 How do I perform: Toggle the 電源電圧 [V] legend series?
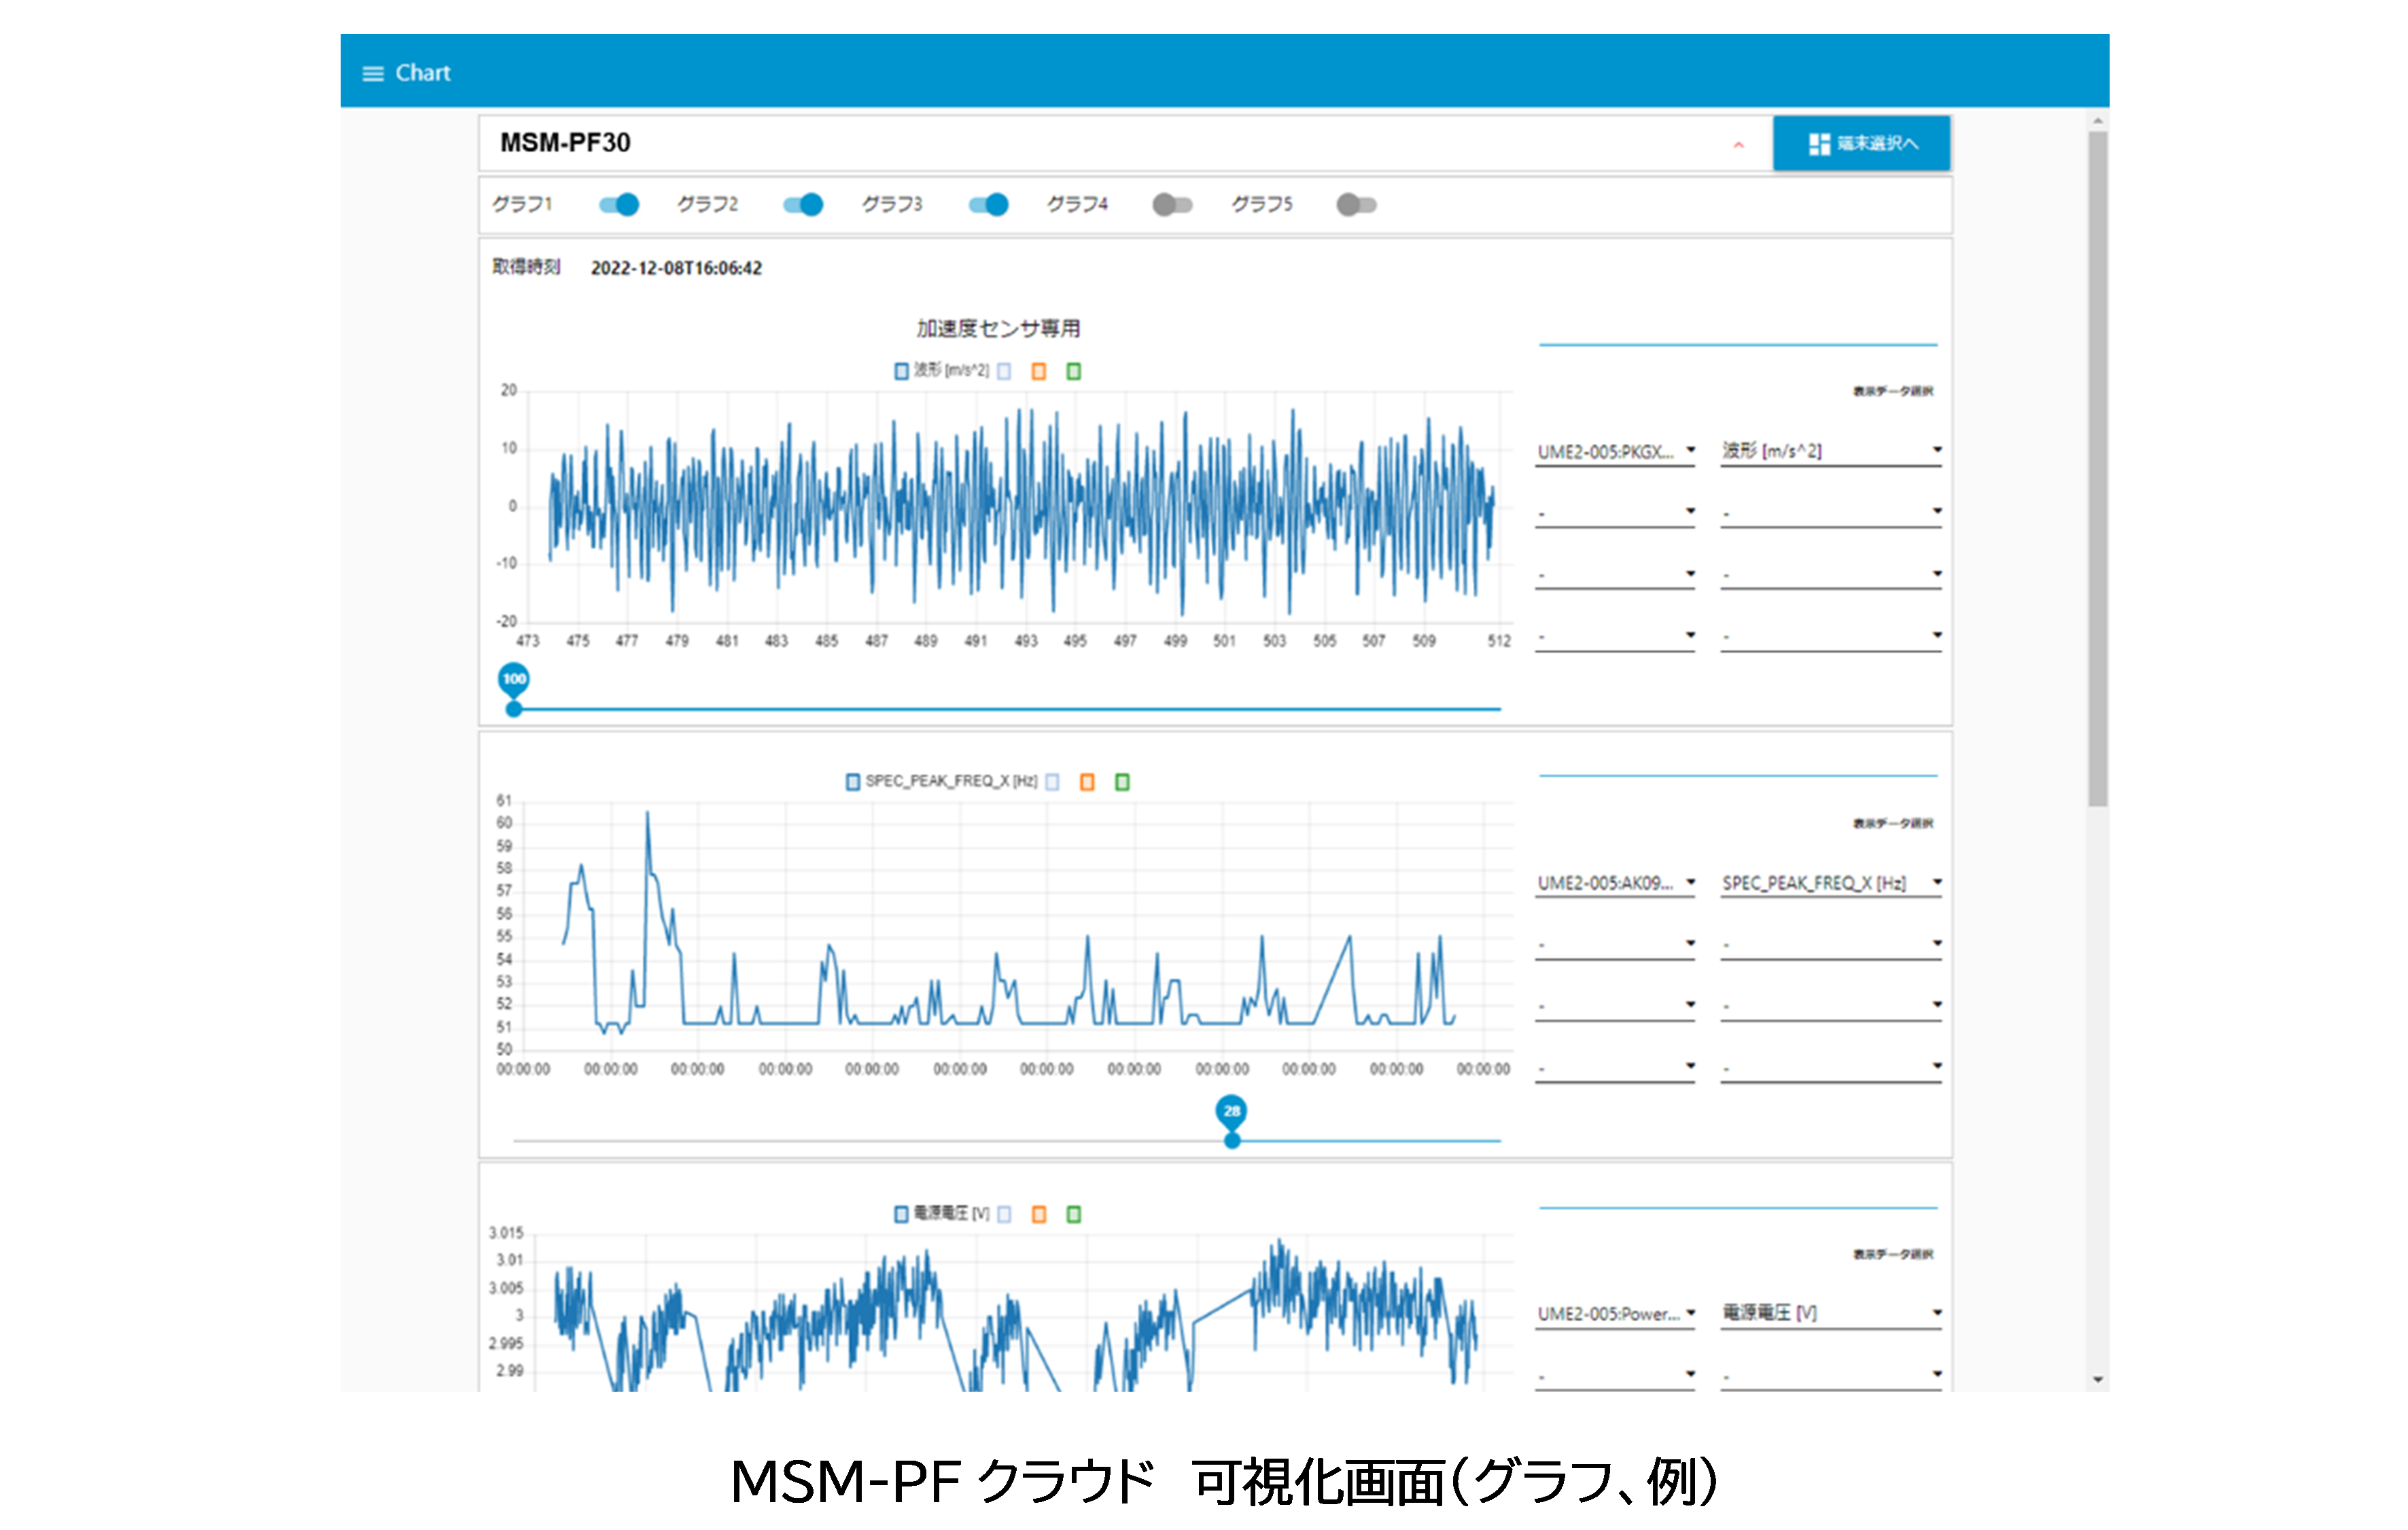click(941, 1213)
